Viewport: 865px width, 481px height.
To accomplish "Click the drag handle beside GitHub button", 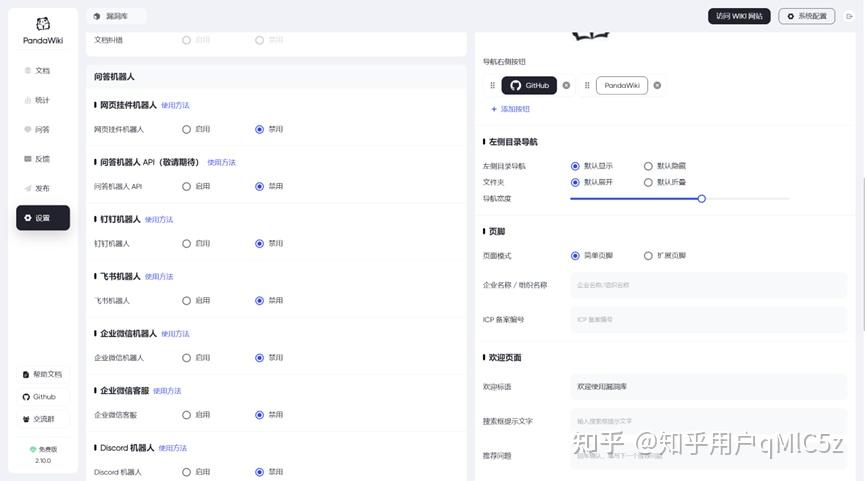I will pos(492,86).
